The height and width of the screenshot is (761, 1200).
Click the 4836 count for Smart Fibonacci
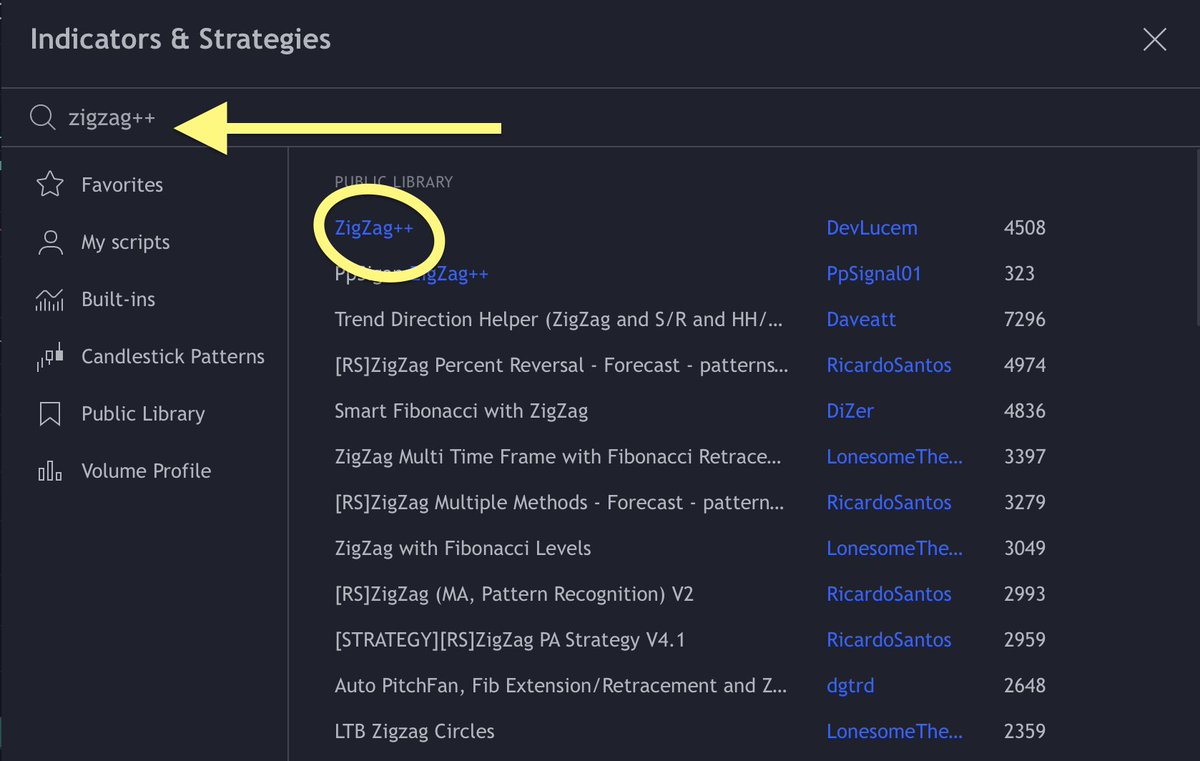coord(1025,411)
